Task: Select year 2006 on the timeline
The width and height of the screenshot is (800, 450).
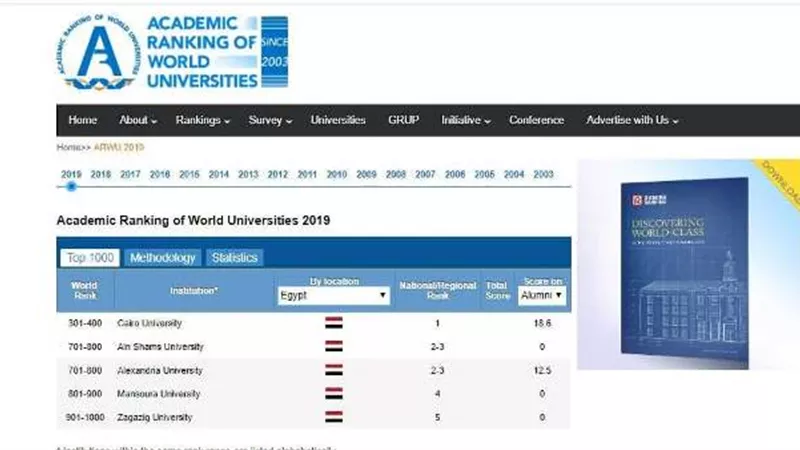Action: (455, 174)
